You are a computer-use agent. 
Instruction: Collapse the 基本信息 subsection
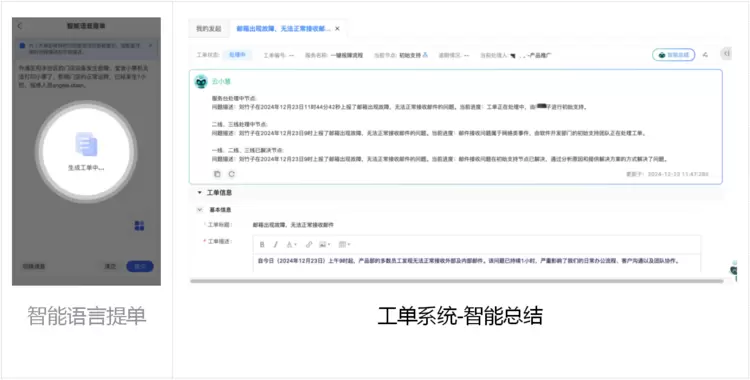[200, 210]
